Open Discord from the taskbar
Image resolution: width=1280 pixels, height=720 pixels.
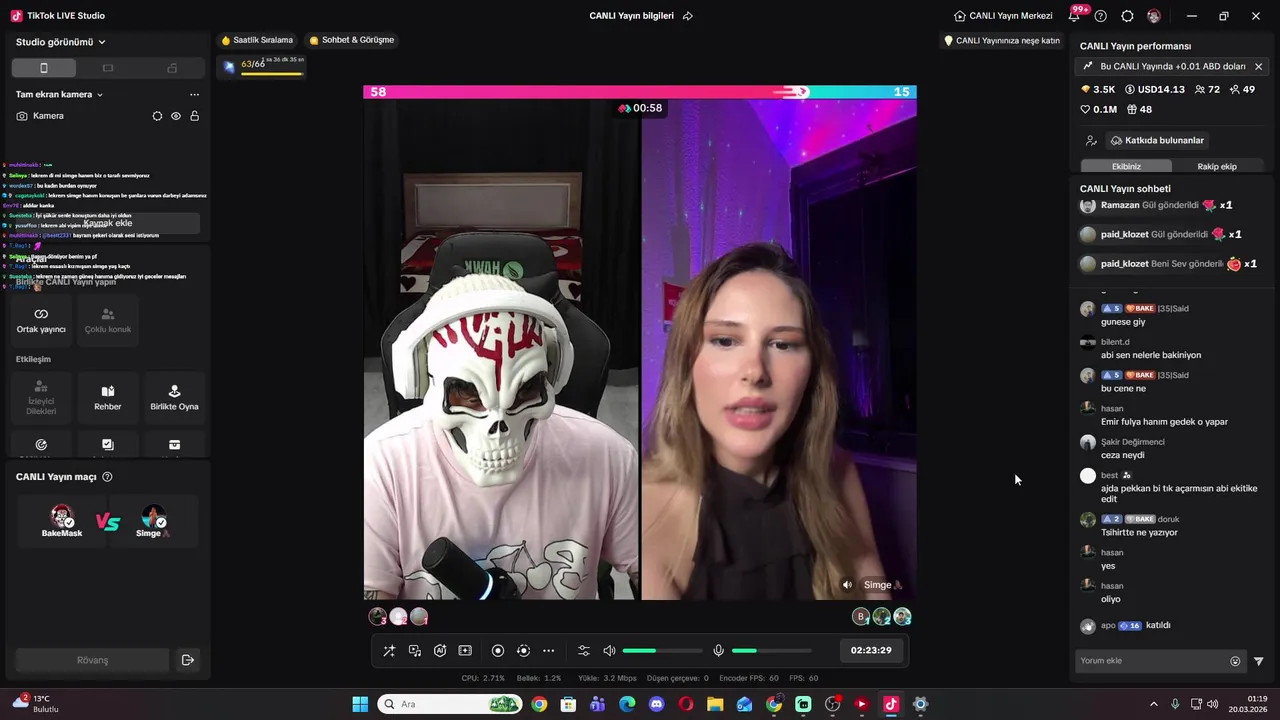(x=656, y=704)
